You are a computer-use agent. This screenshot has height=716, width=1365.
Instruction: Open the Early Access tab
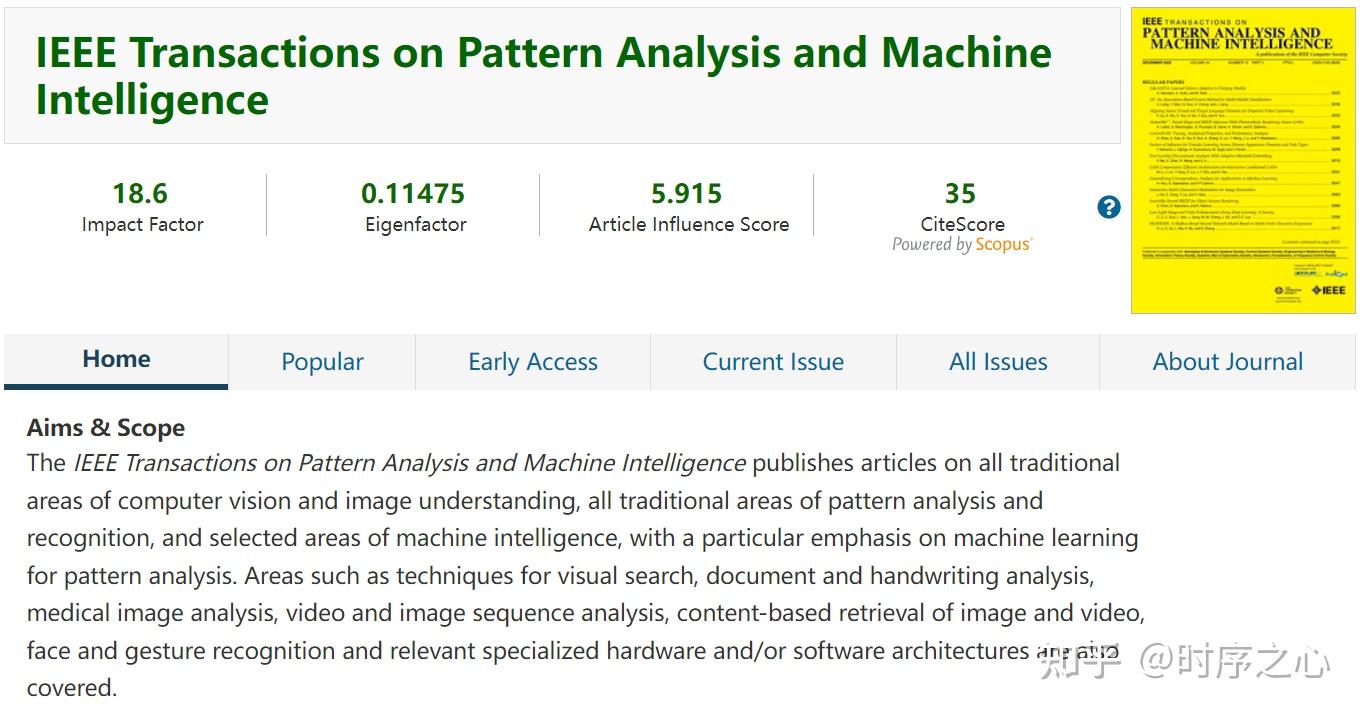[x=533, y=362]
